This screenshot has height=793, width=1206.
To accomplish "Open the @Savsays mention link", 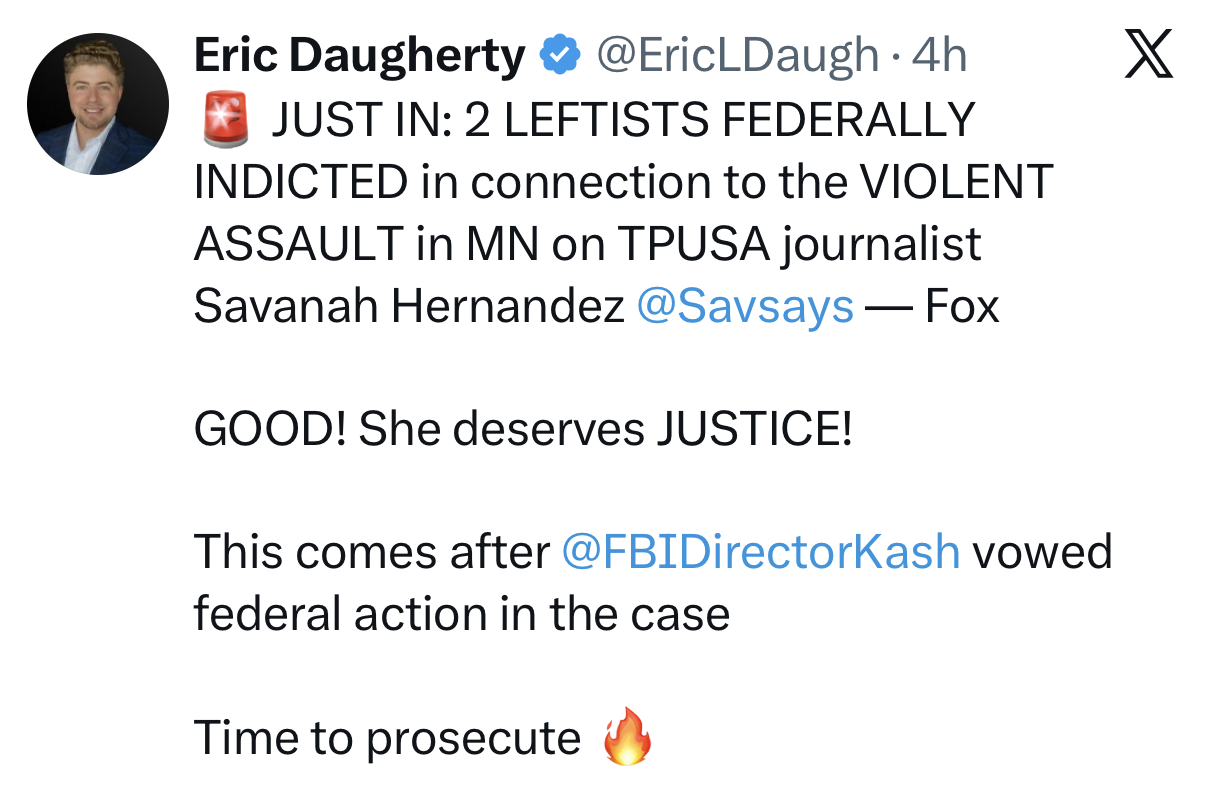I will click(x=745, y=306).
